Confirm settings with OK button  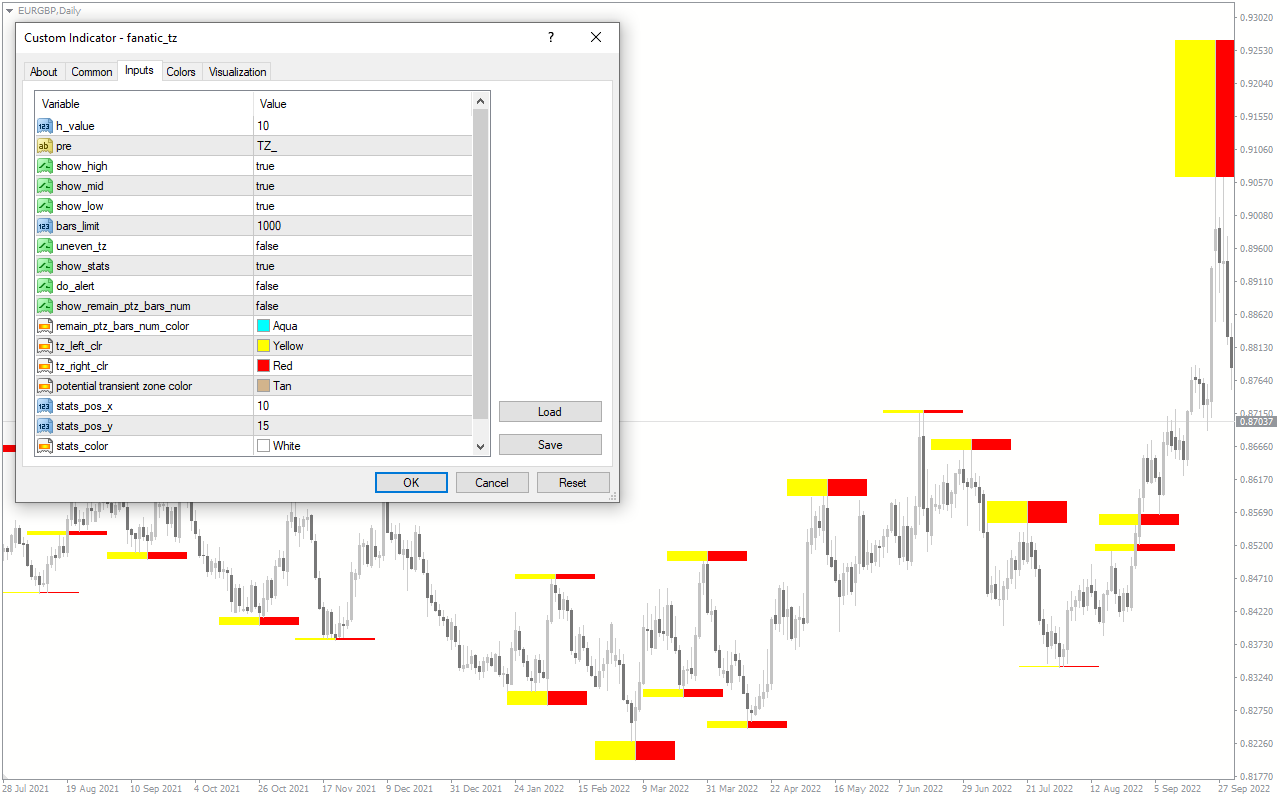click(x=411, y=483)
